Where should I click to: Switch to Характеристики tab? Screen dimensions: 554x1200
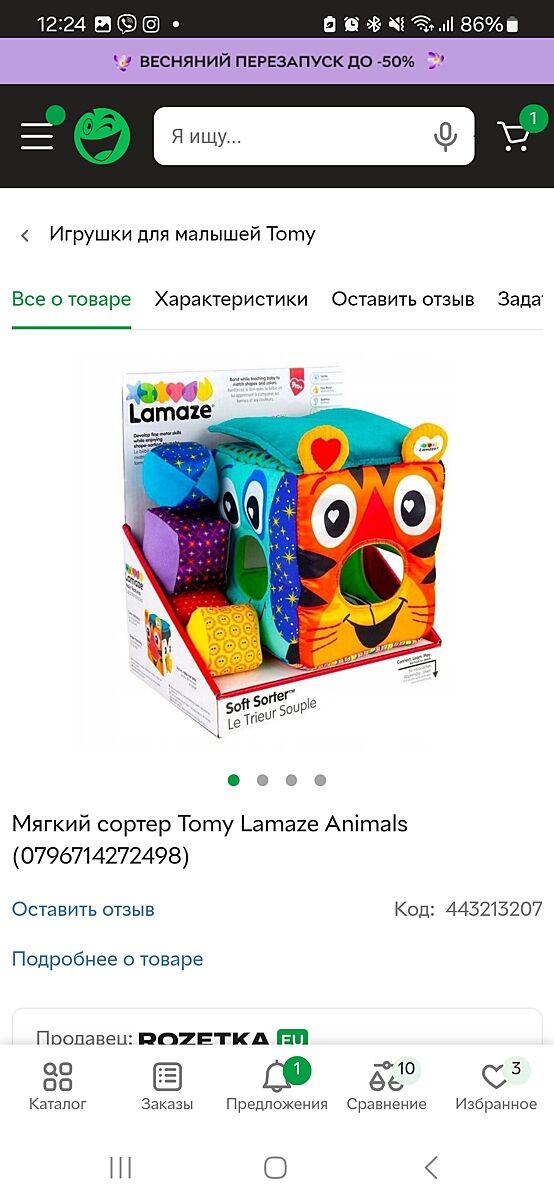pyautogui.click(x=231, y=299)
